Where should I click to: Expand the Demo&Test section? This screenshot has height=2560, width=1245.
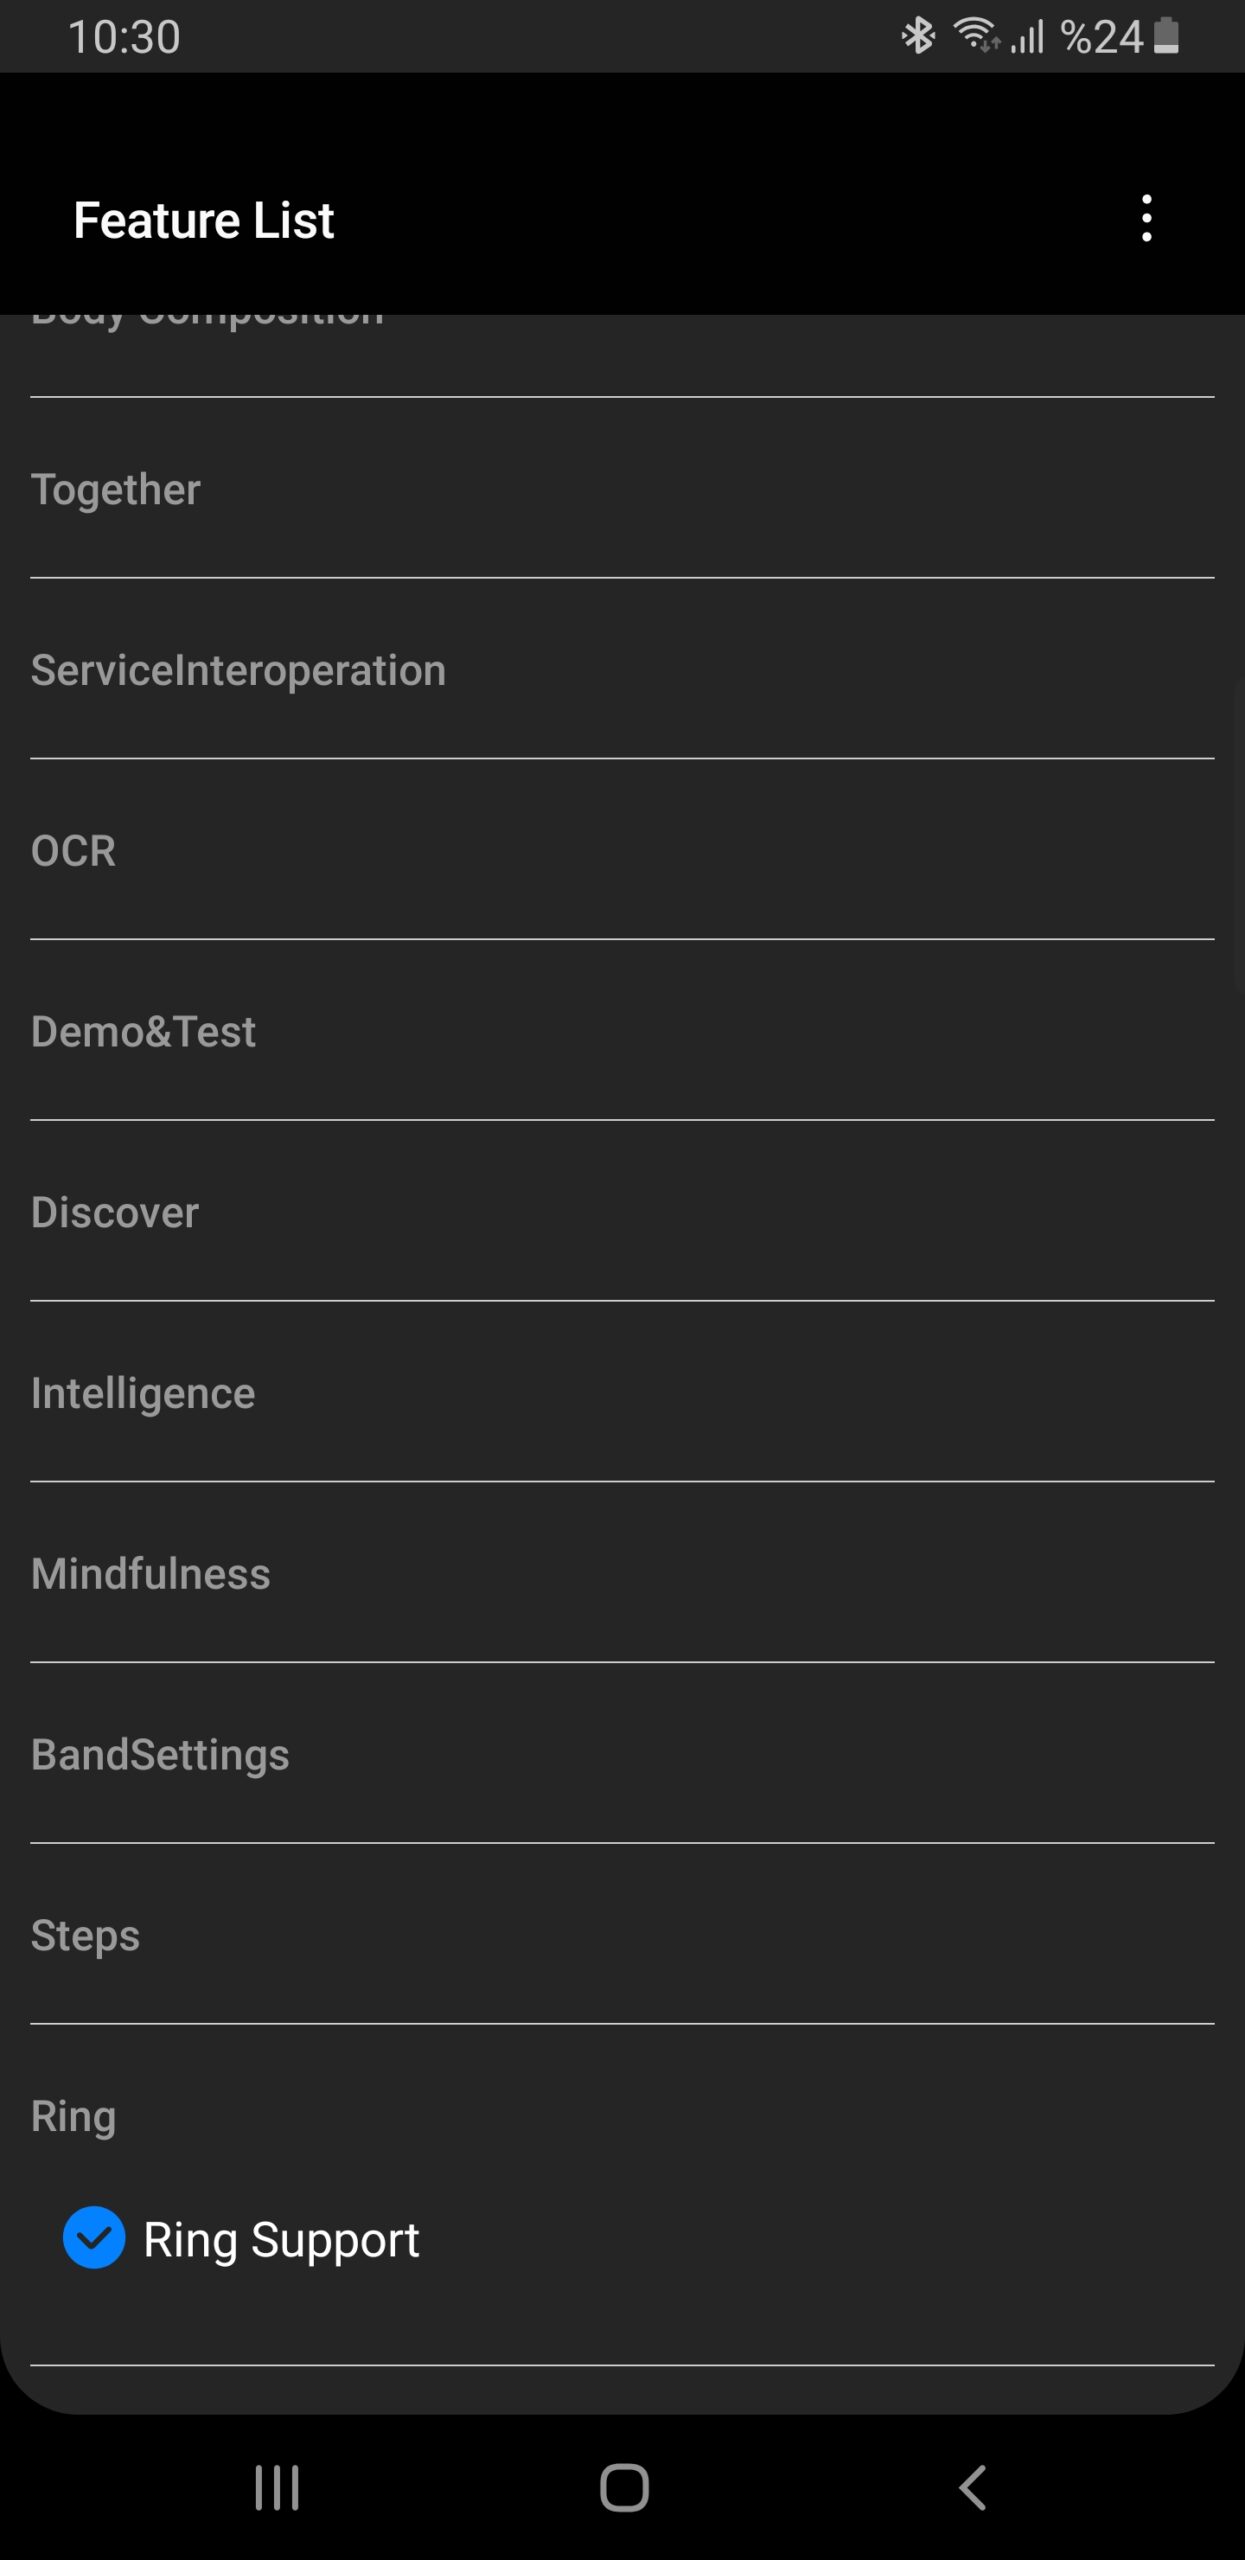tap(144, 1032)
